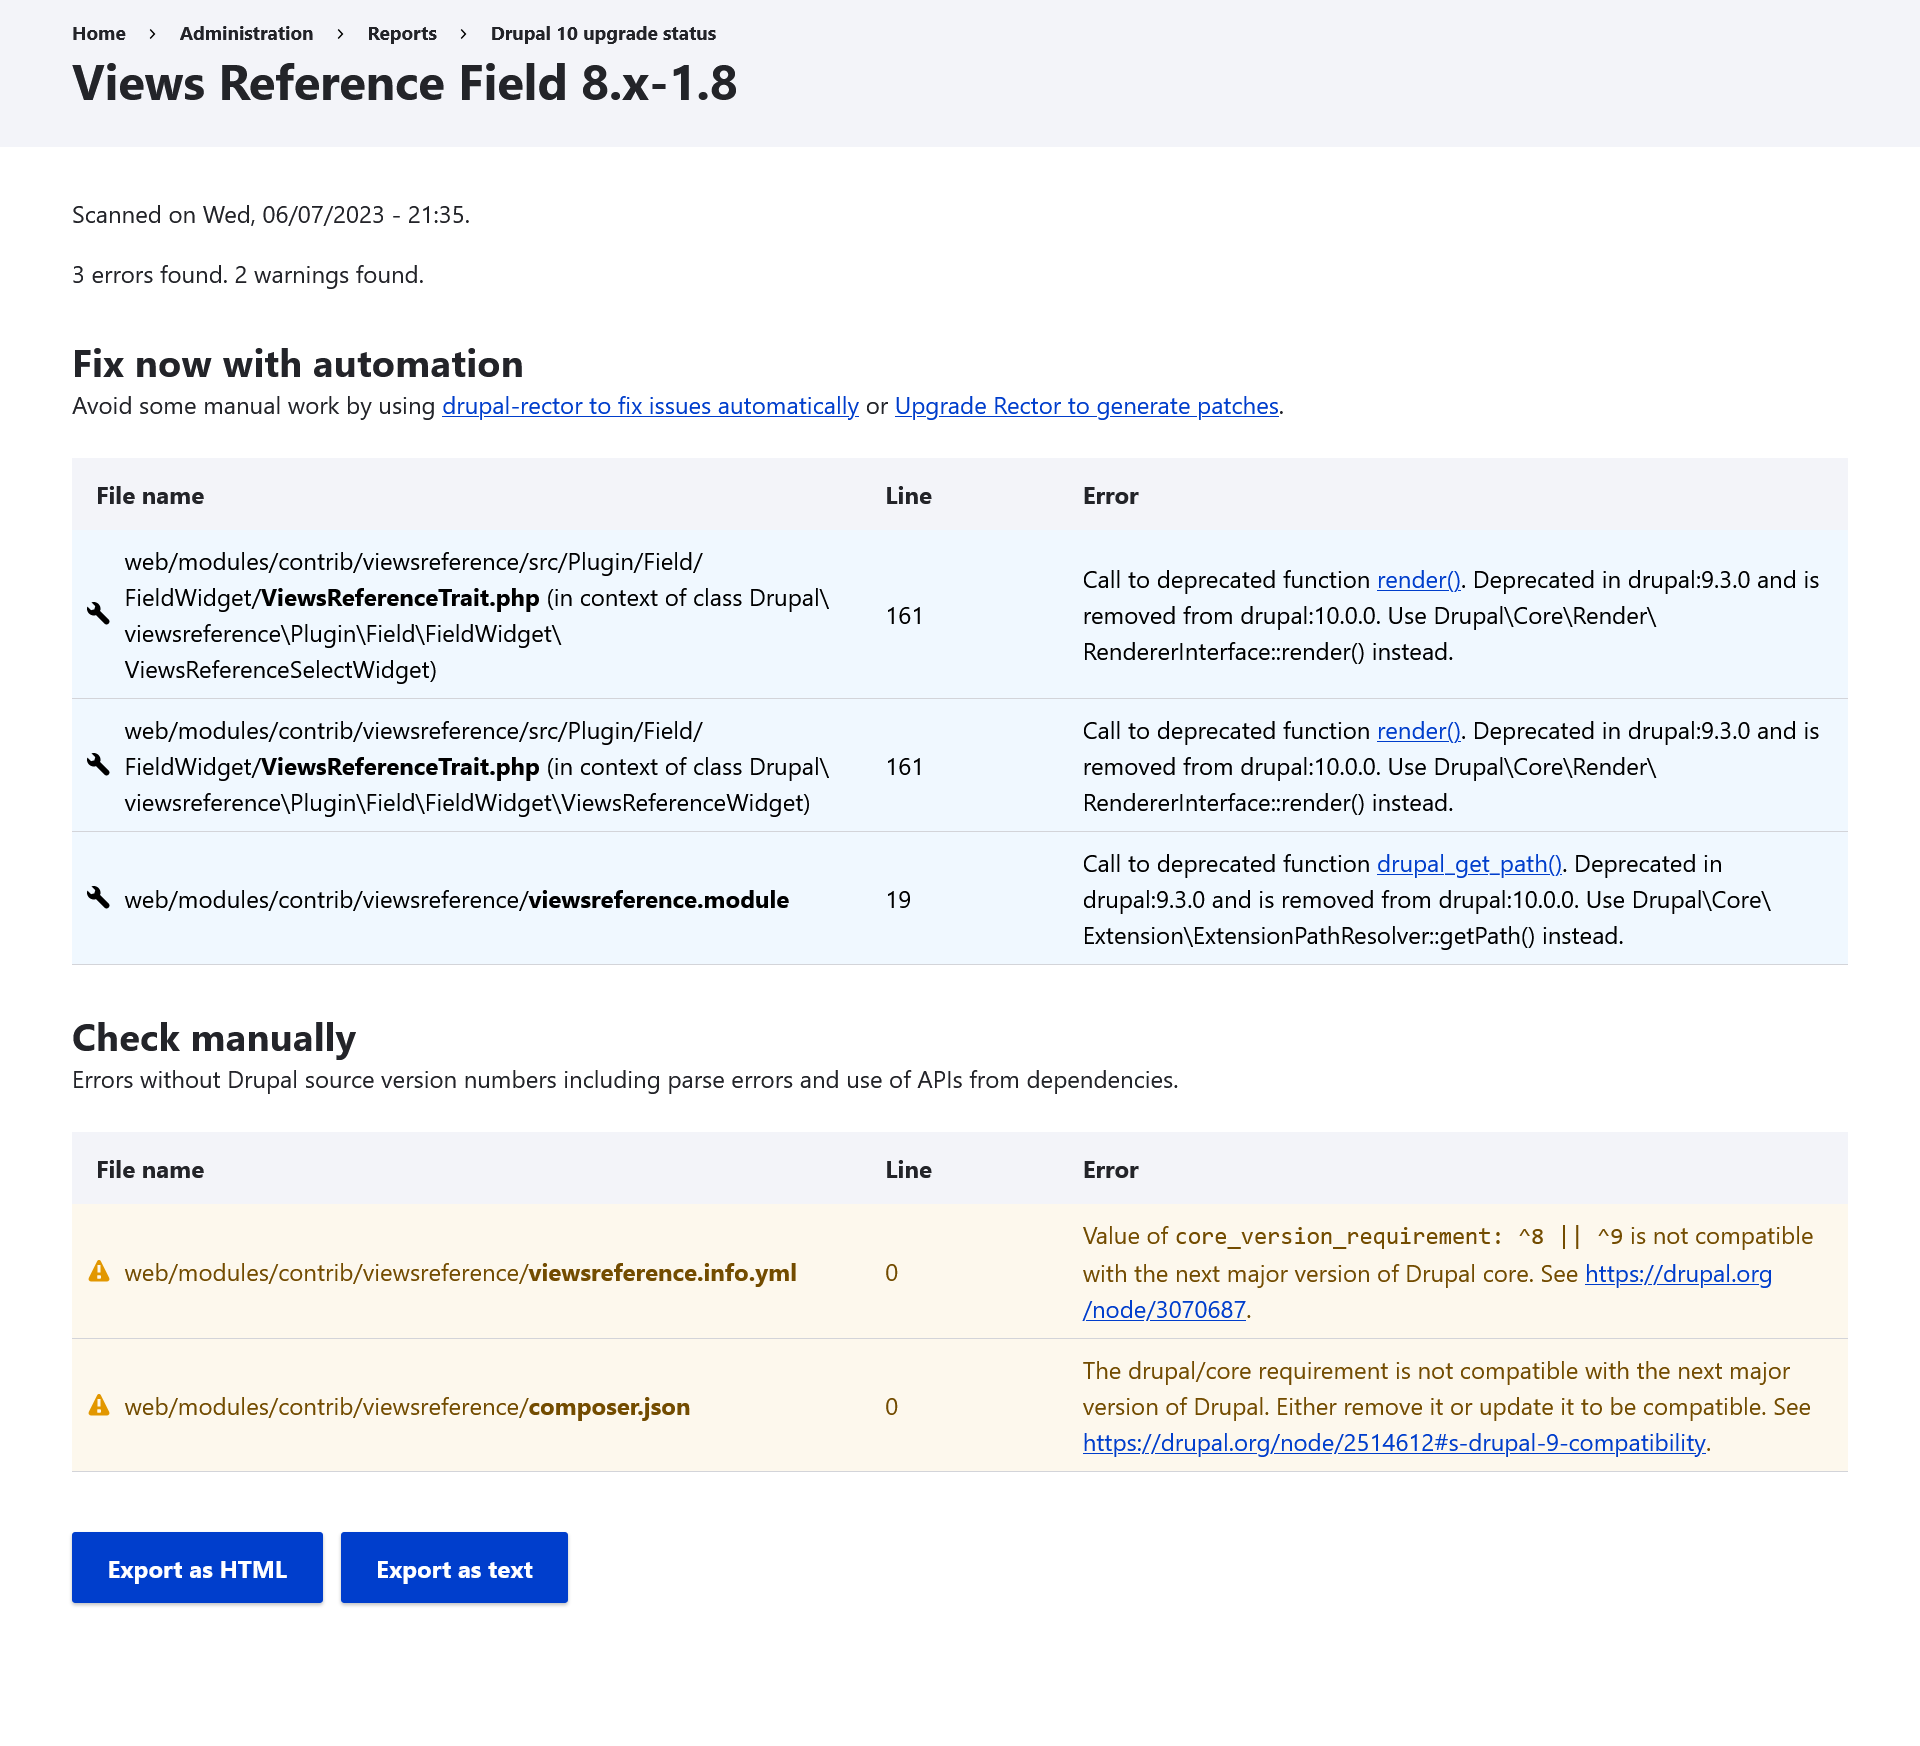Click the render() link in the second error row

(x=1418, y=731)
